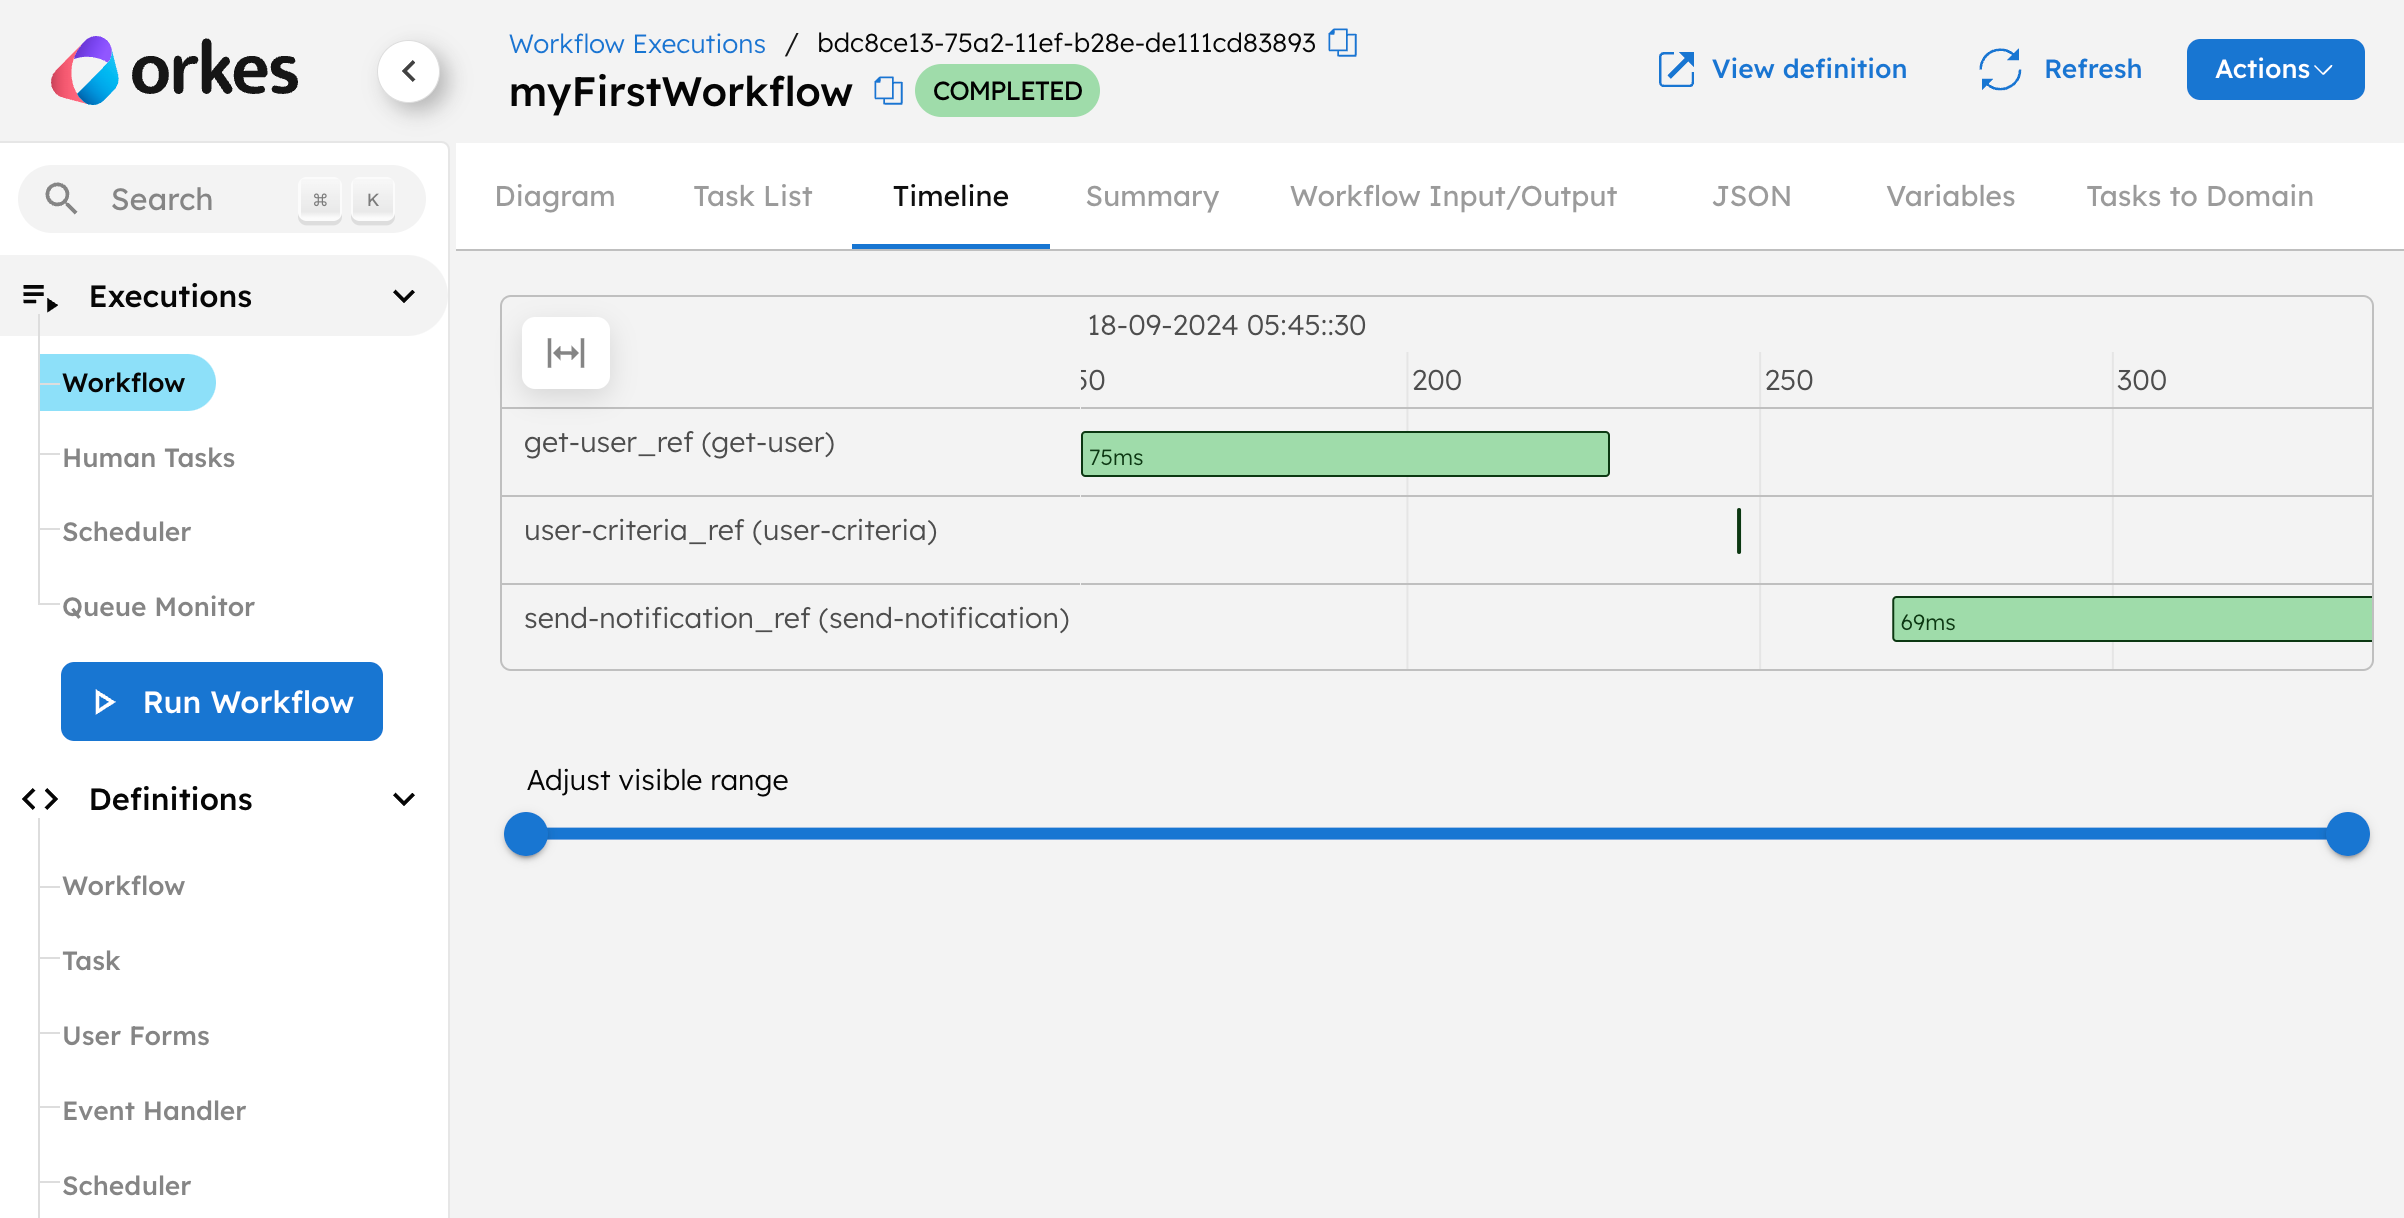The image size is (2404, 1218).
Task: Click the send-notification_ref row label
Action: [796, 618]
